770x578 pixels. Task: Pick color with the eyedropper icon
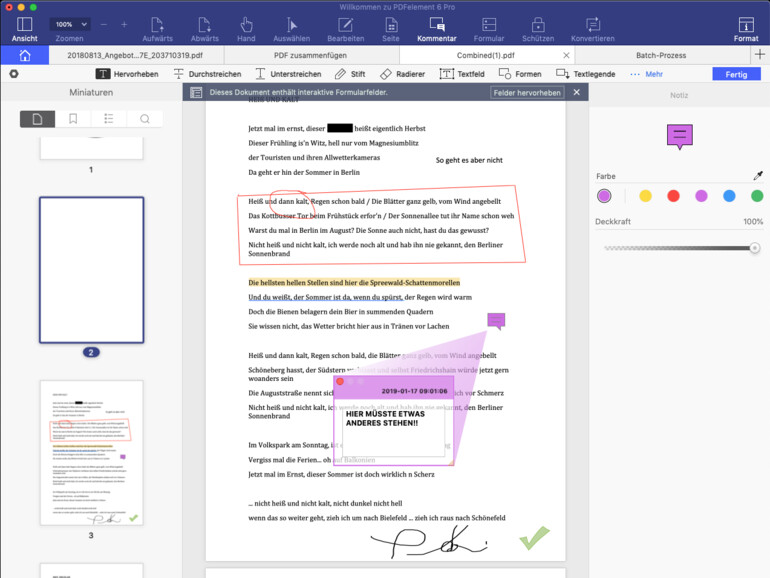tap(757, 175)
